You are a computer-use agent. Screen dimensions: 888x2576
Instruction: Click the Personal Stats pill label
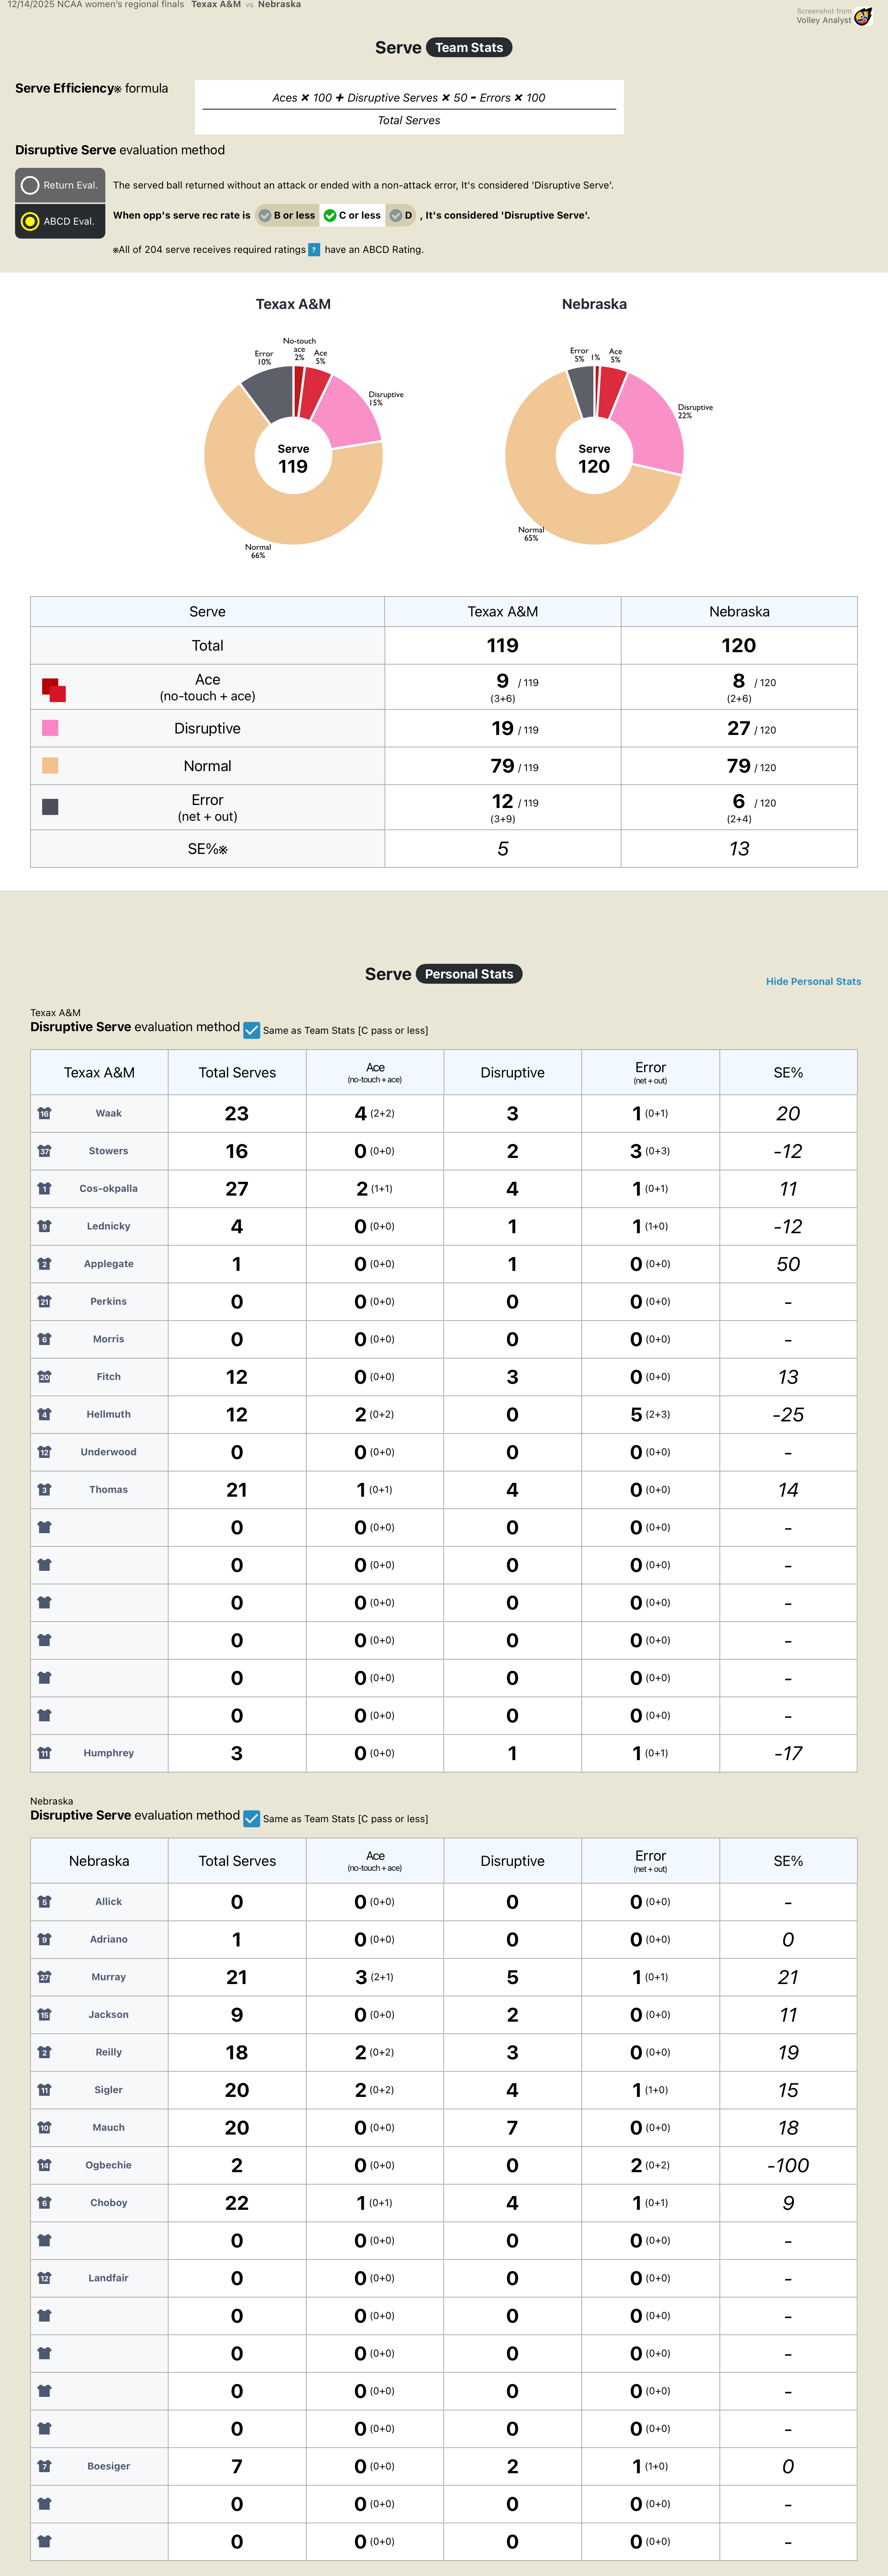pyautogui.click(x=468, y=974)
